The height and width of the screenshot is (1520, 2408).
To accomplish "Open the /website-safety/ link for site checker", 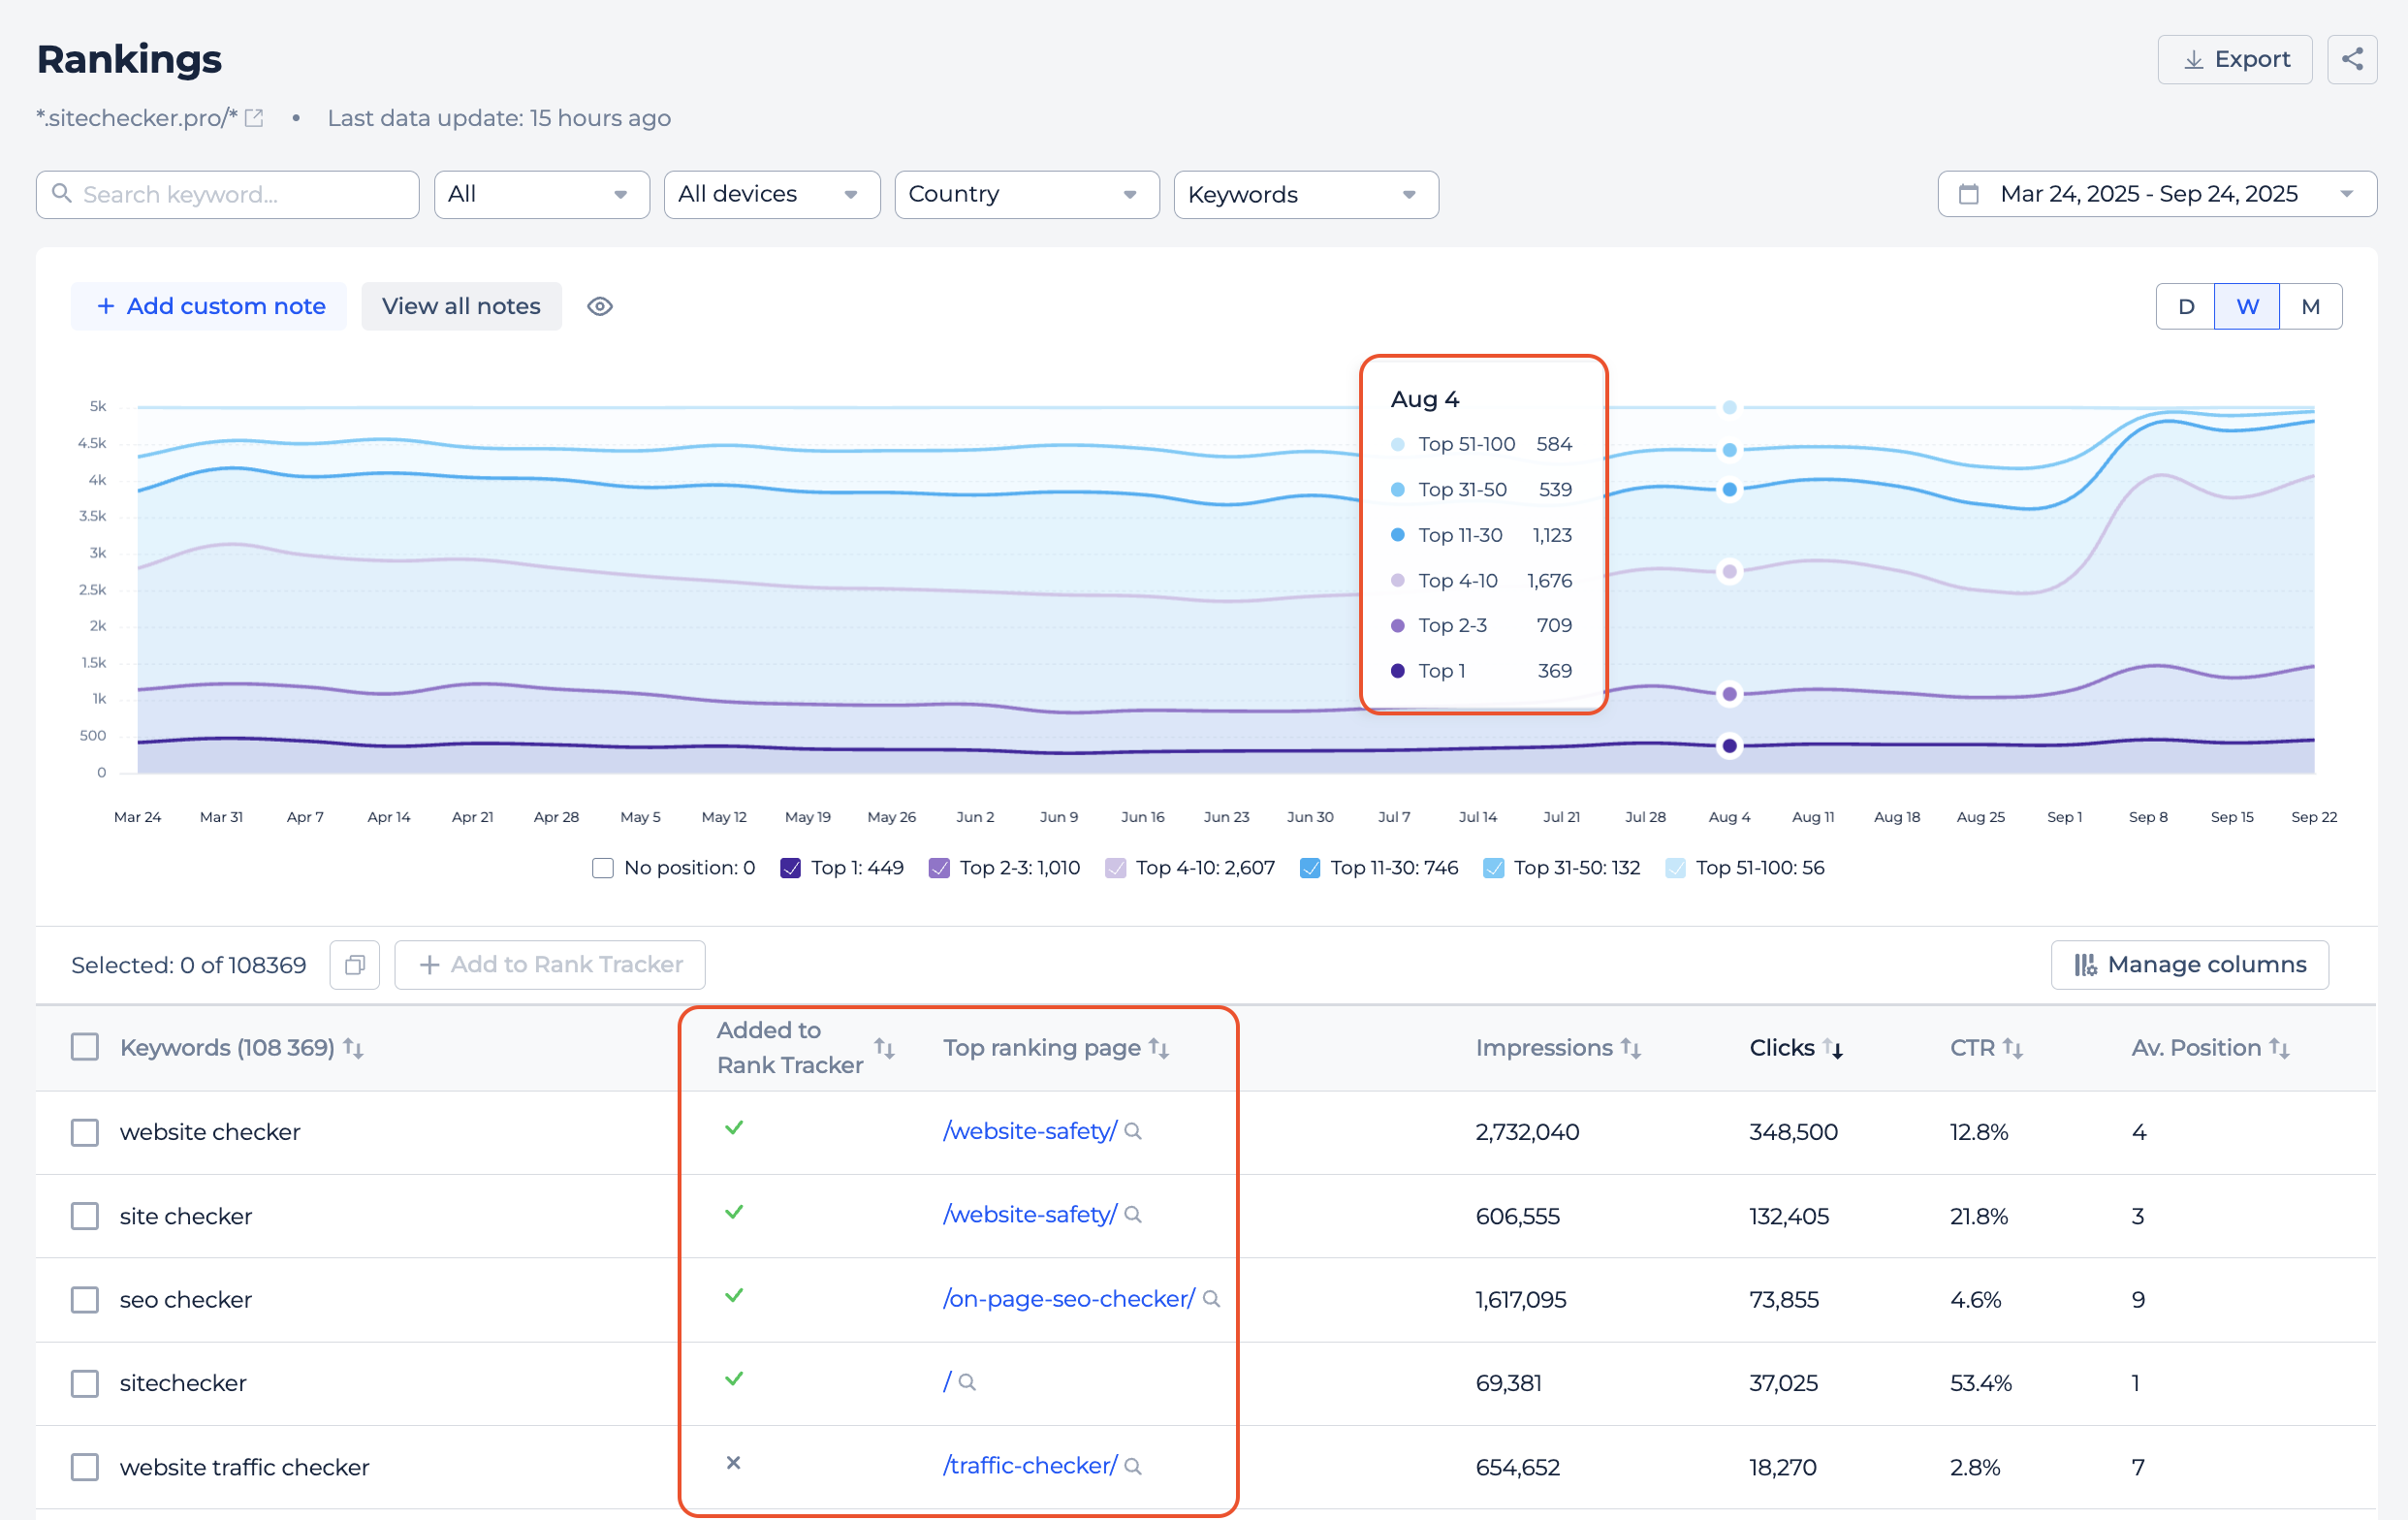I will [1029, 1214].
